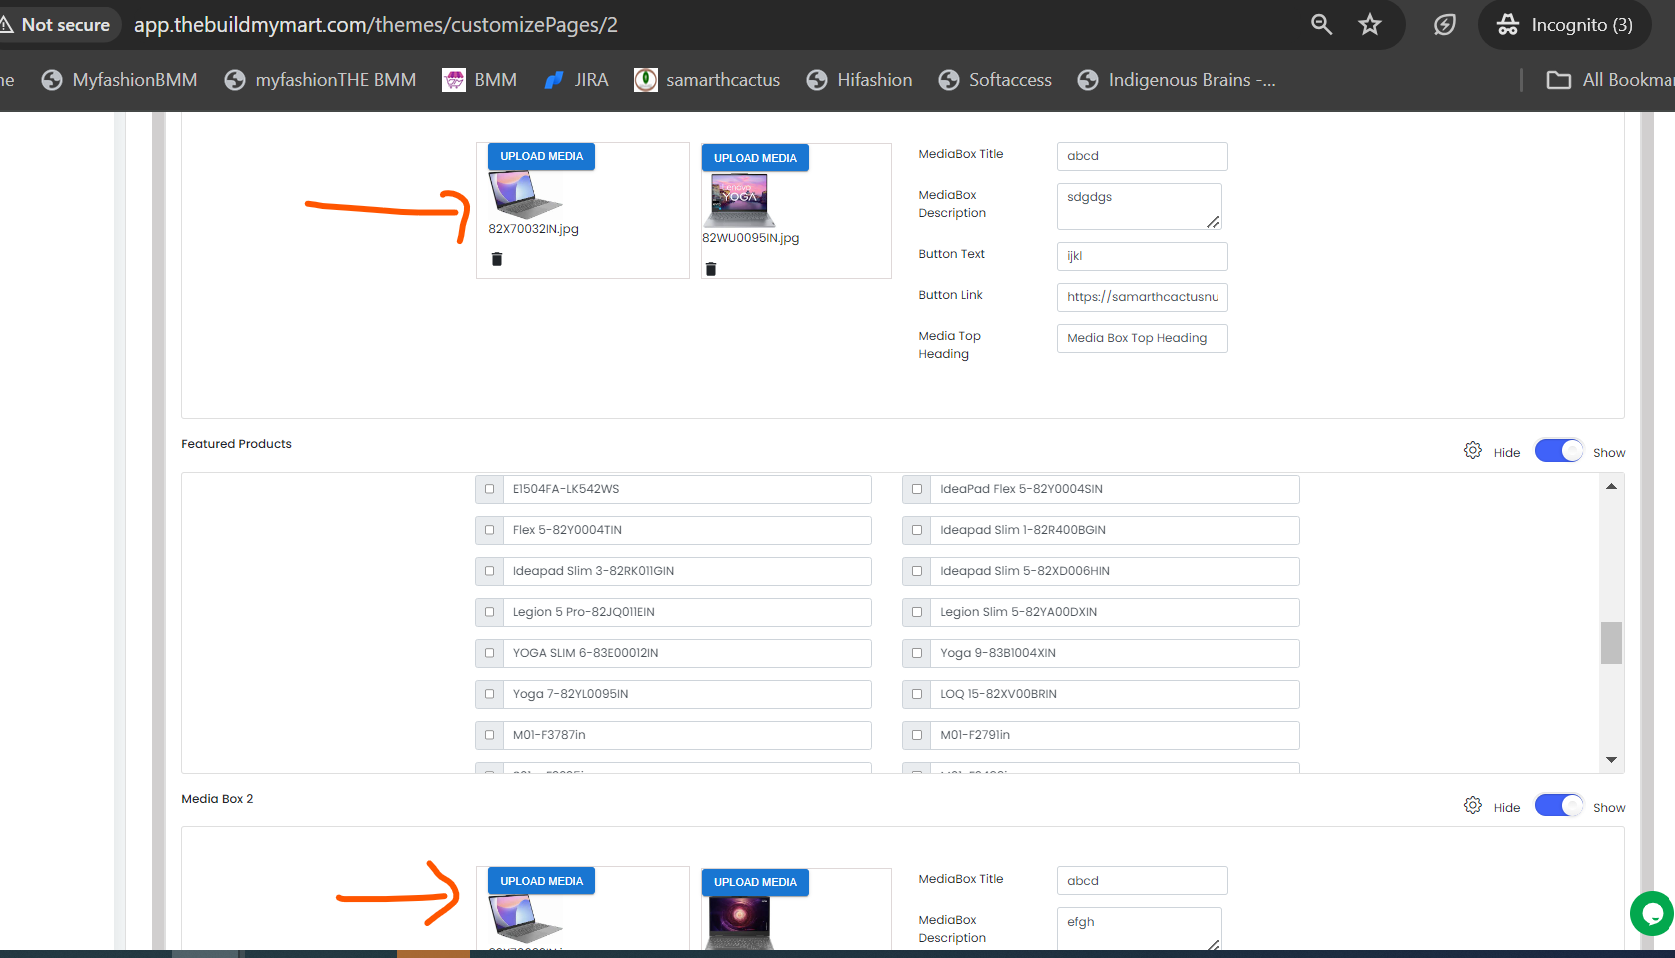The image size is (1675, 958).
Task: Open the myfashionTHE BMM bookmark
Action: pos(320,80)
